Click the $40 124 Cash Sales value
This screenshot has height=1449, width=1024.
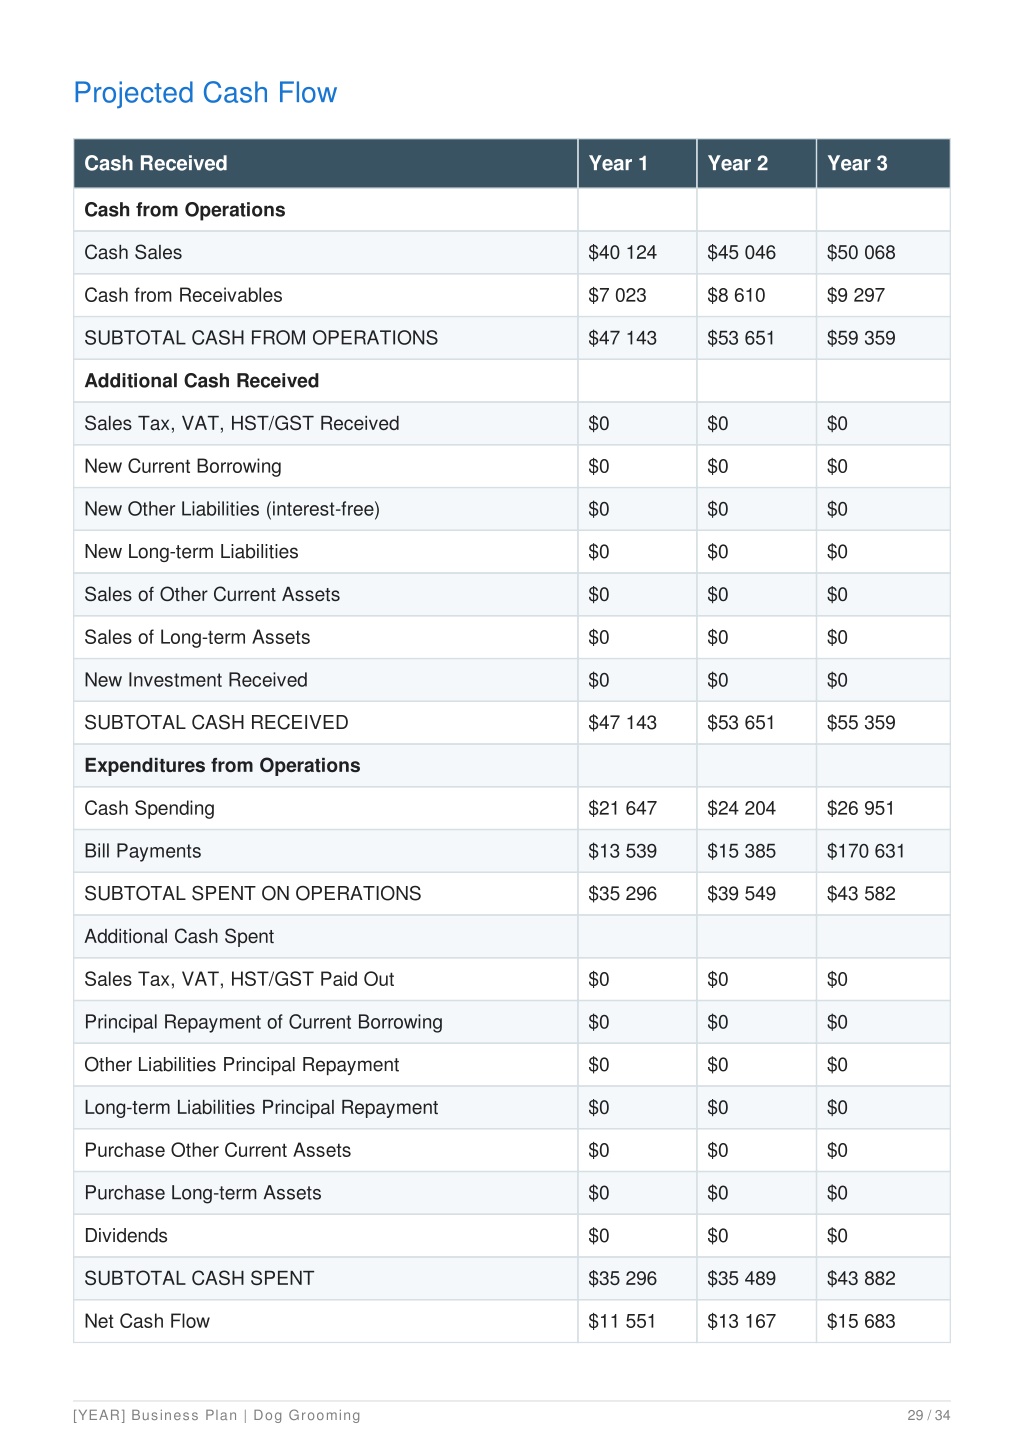pyautogui.click(x=622, y=252)
